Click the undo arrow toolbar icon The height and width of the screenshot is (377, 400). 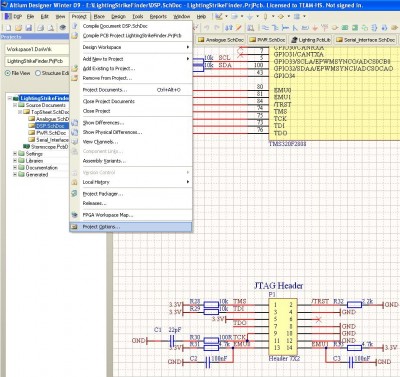207,28
